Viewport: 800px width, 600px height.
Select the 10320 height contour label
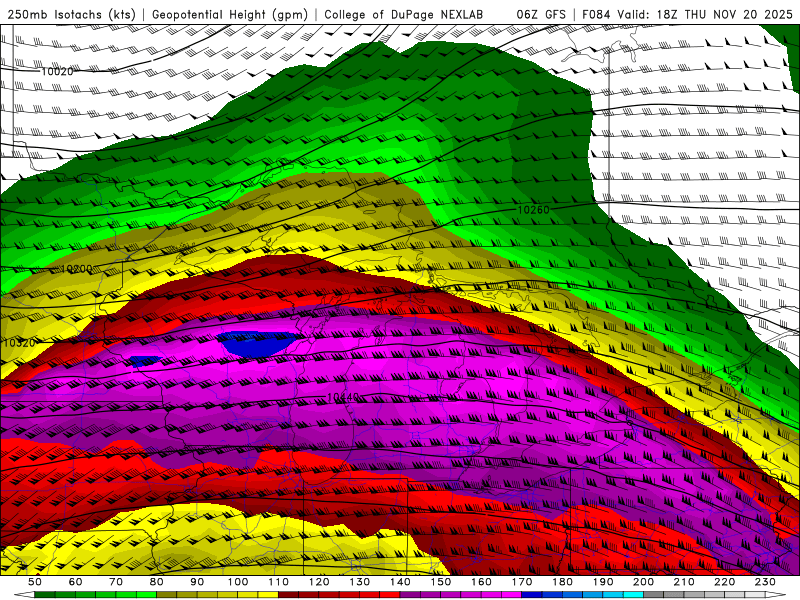pyautogui.click(x=19, y=342)
